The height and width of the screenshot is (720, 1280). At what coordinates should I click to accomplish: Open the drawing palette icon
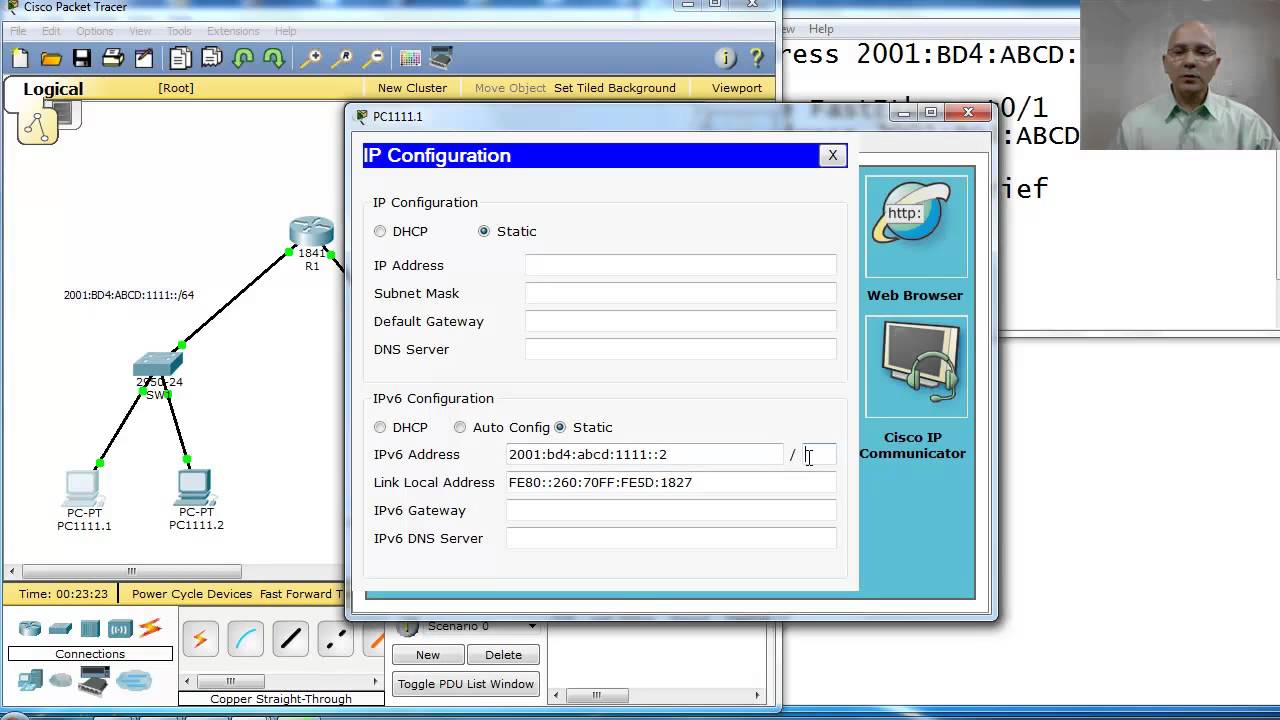410,59
